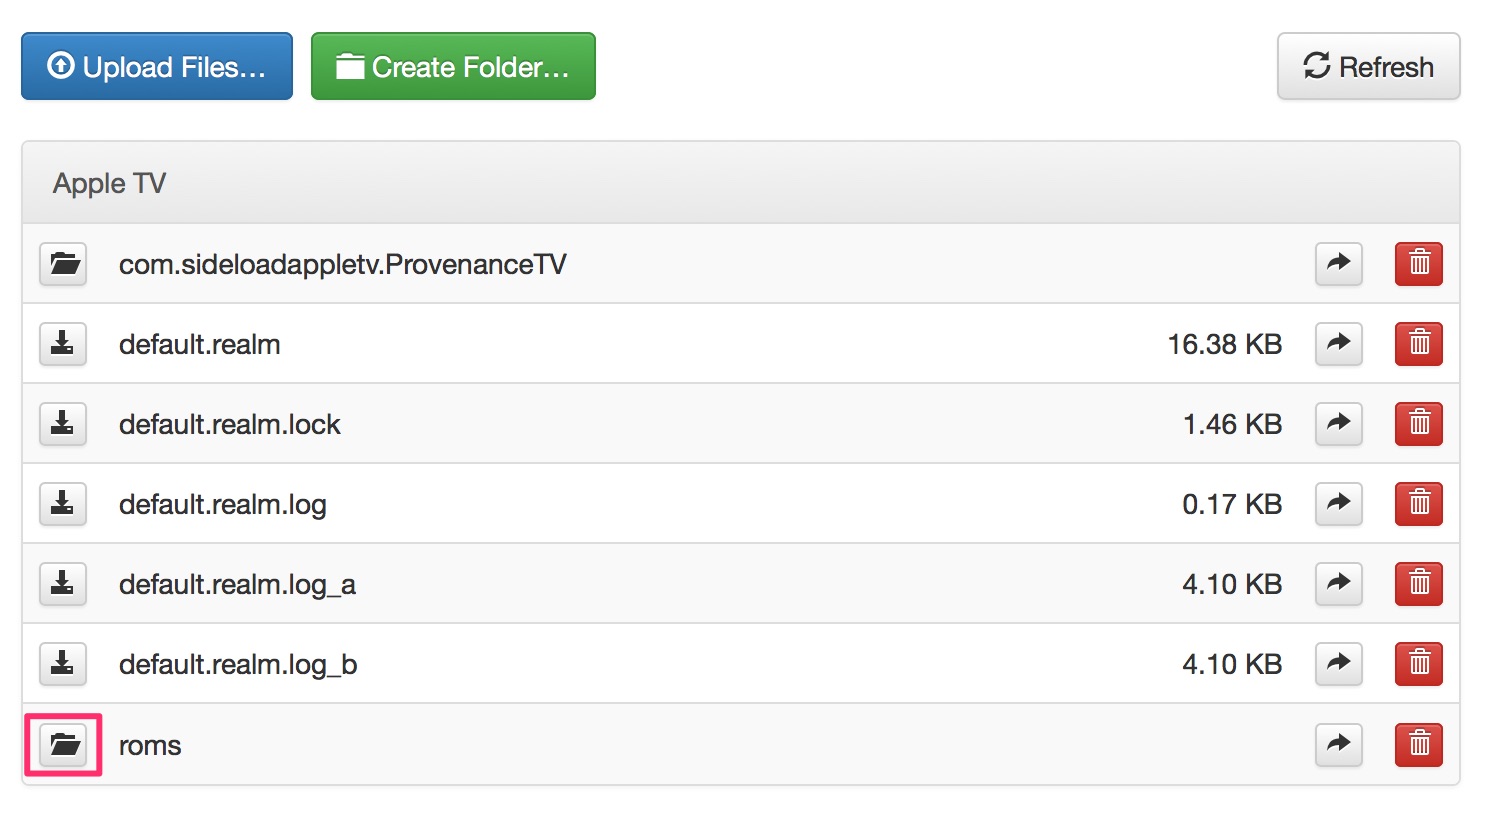
Task: Move the com.sideloadappletv.ProvenanceTV folder
Action: click(1338, 264)
